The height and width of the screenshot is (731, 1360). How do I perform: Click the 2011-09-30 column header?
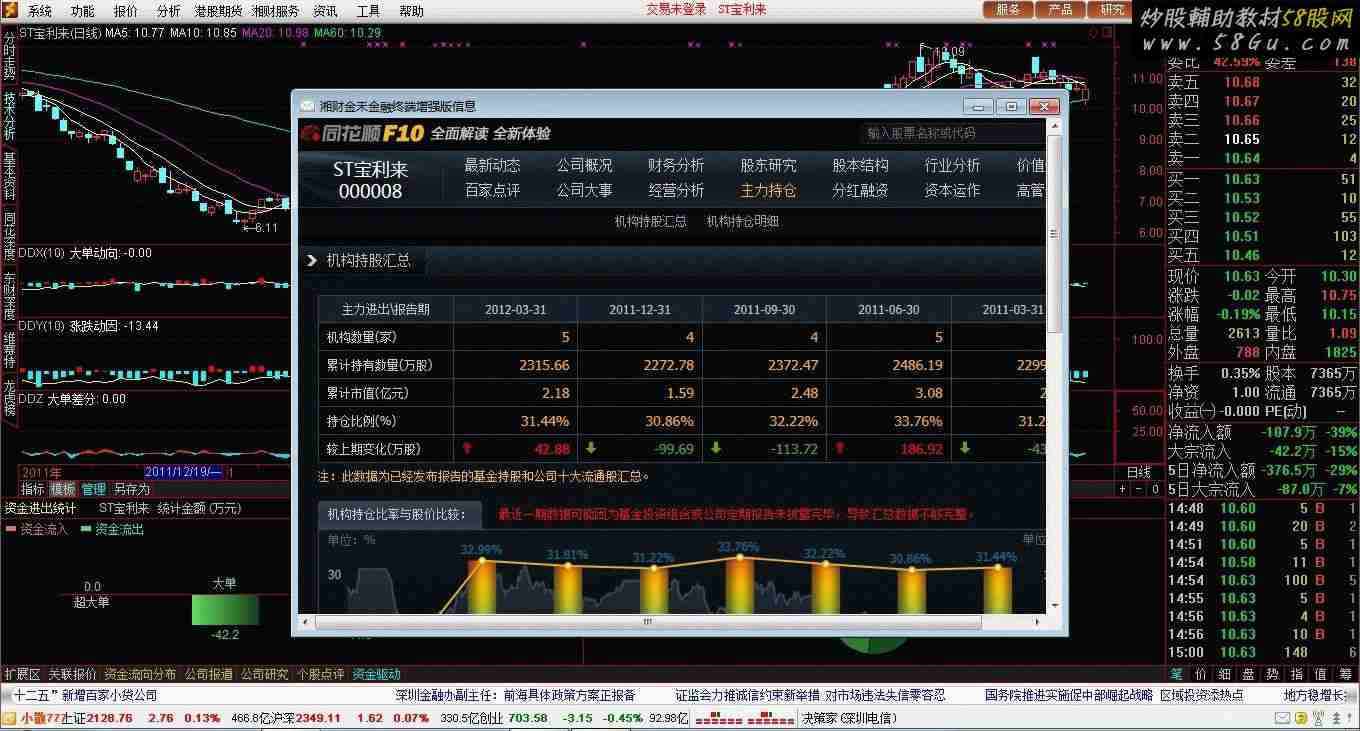point(764,310)
